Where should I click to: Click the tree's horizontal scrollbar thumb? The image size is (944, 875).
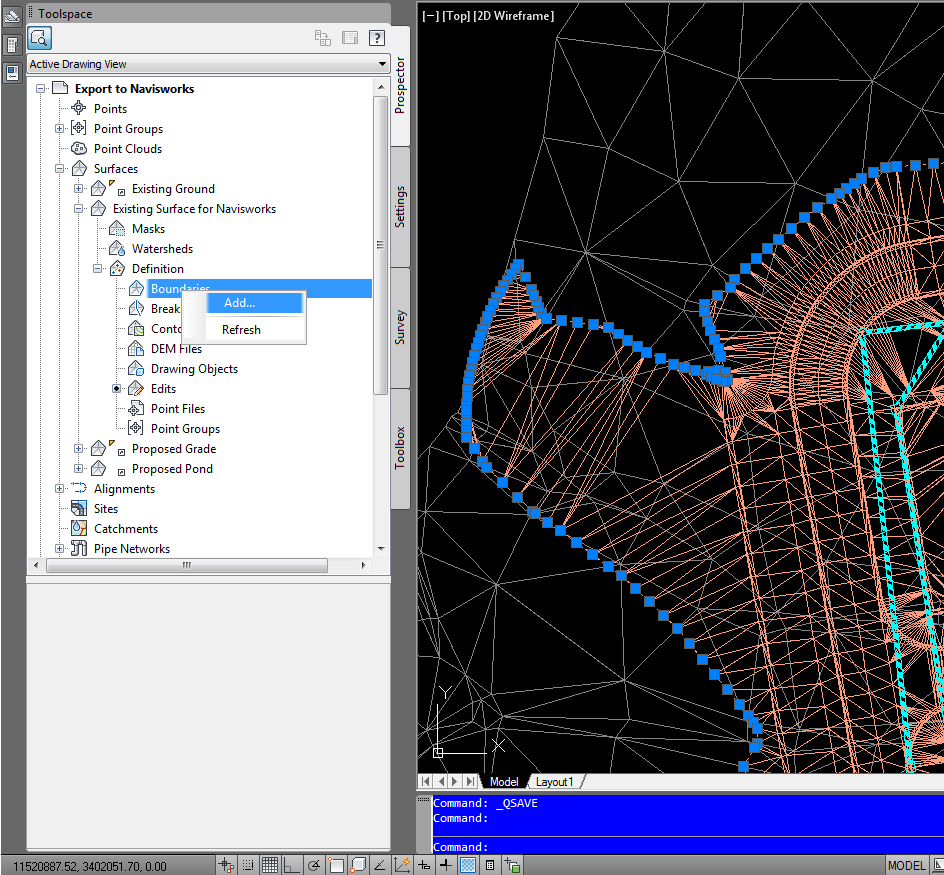[187, 565]
